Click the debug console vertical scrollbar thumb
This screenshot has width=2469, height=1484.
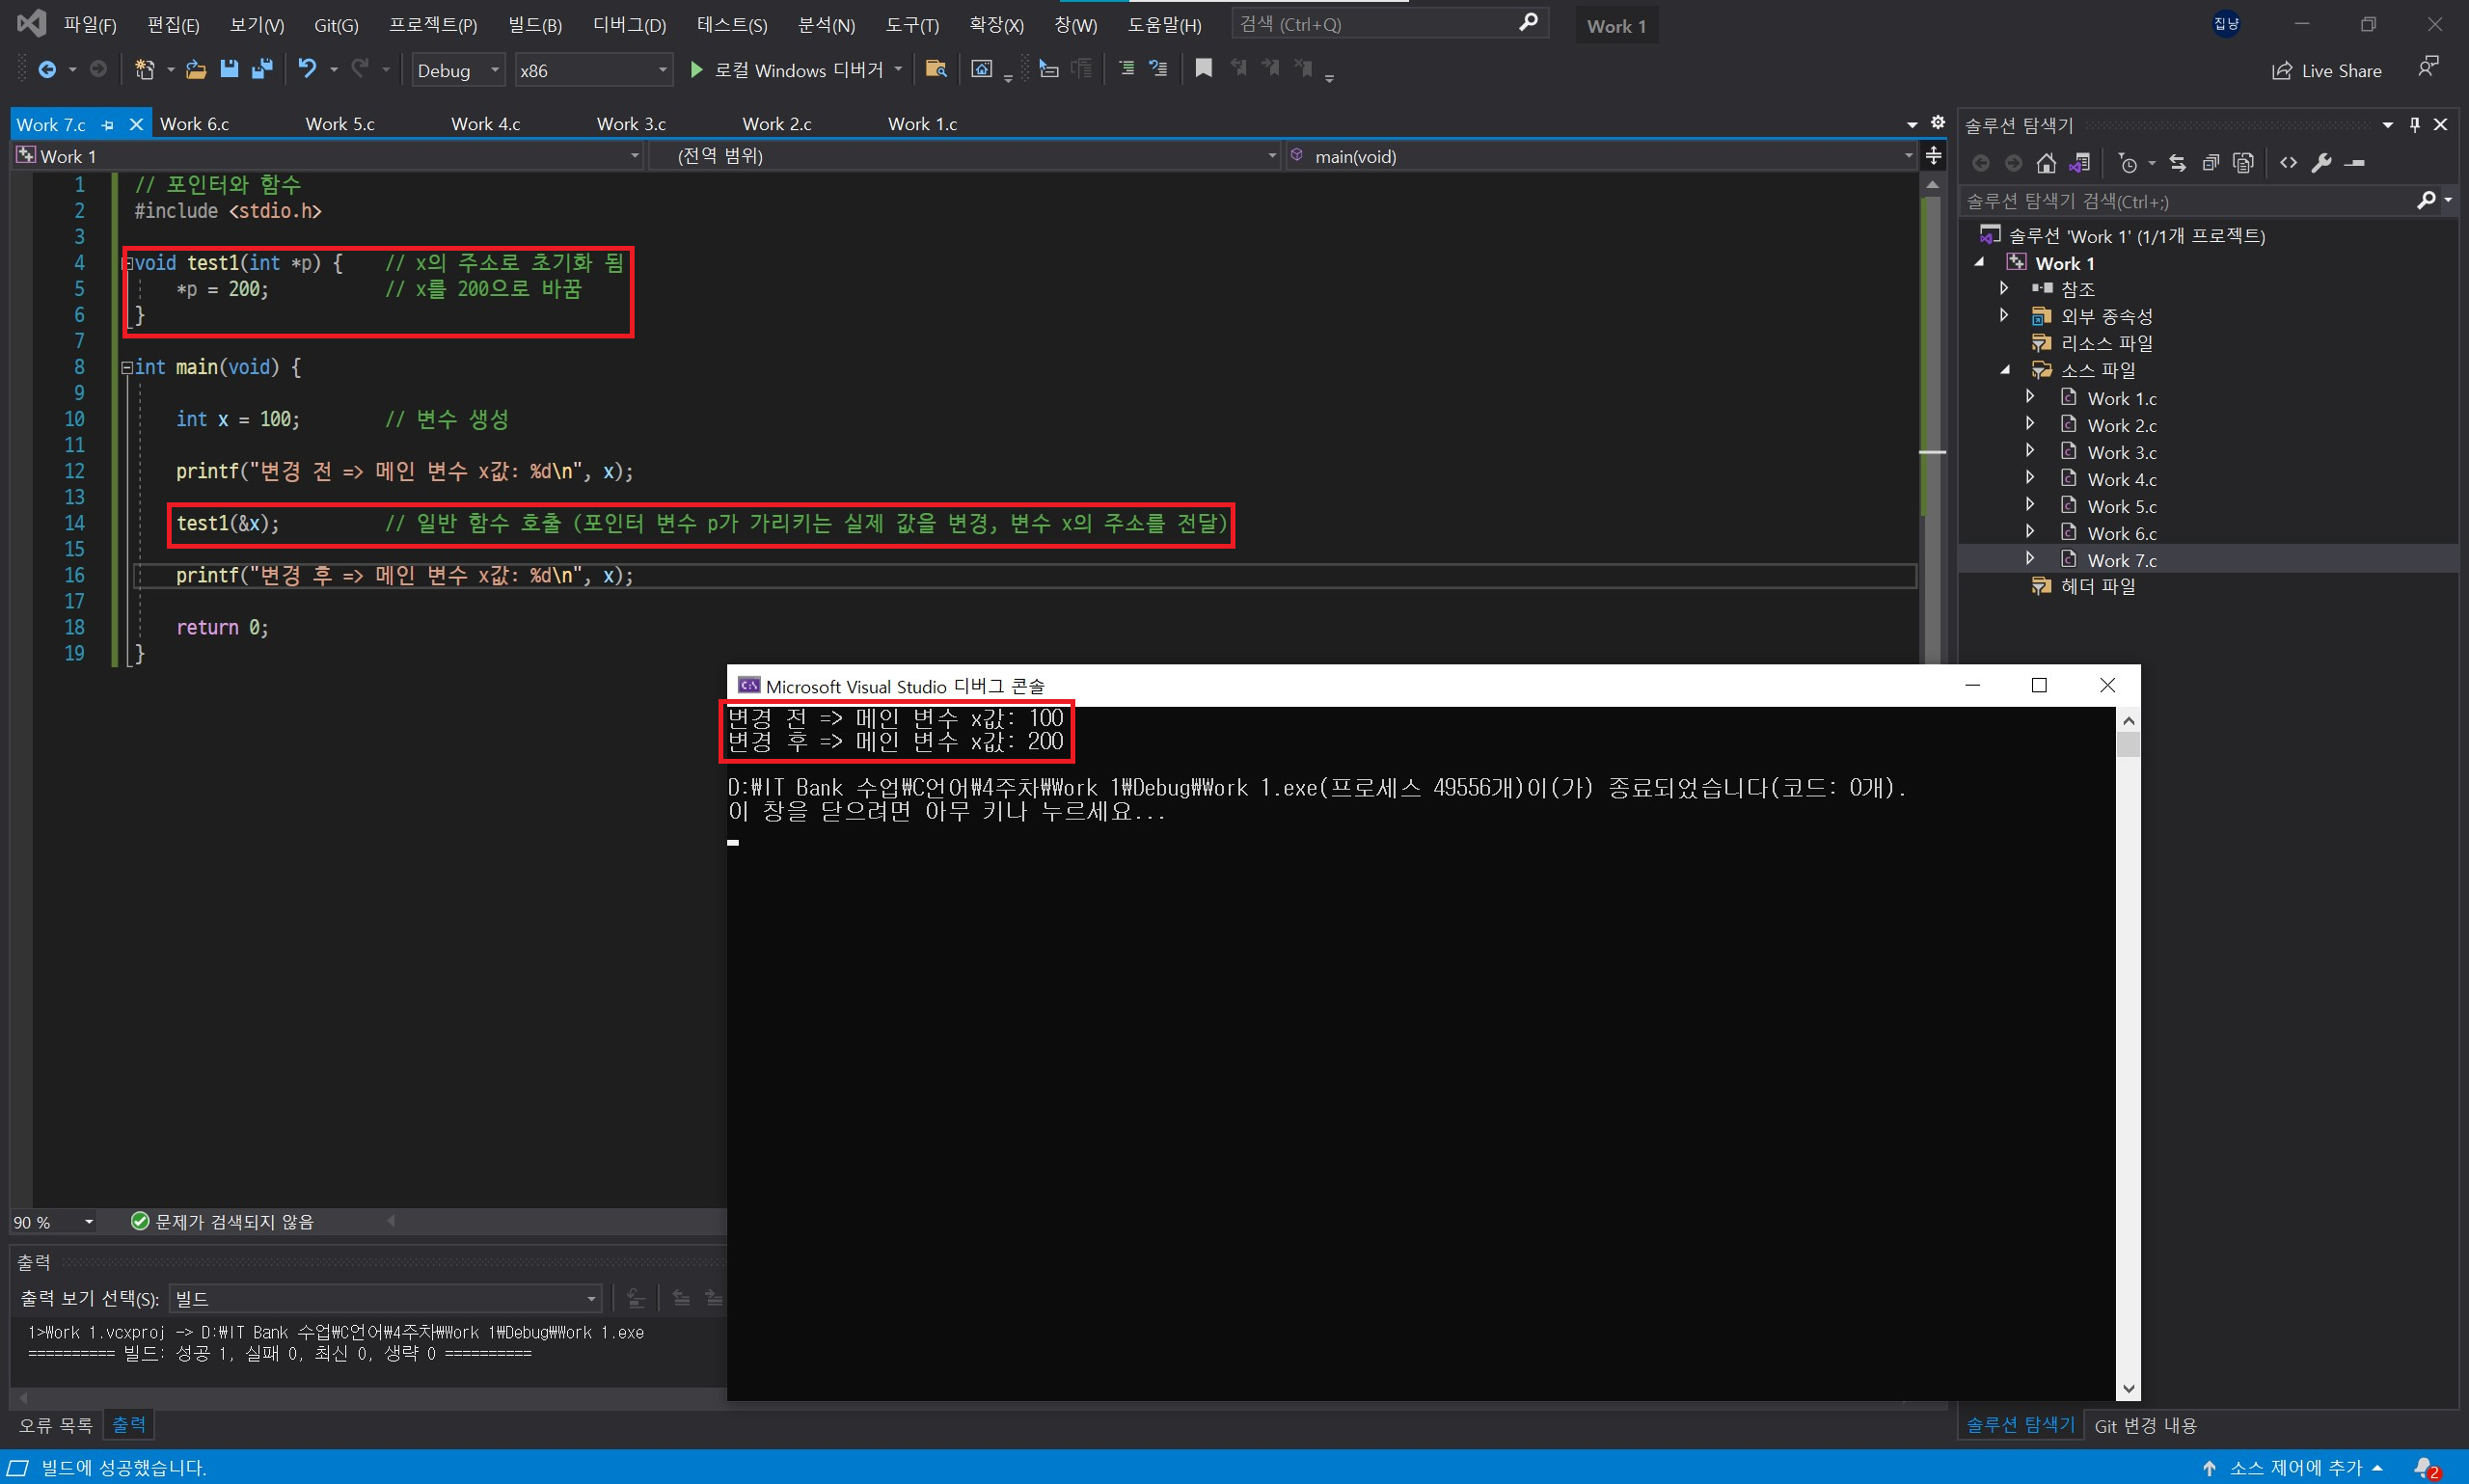(x=2128, y=744)
